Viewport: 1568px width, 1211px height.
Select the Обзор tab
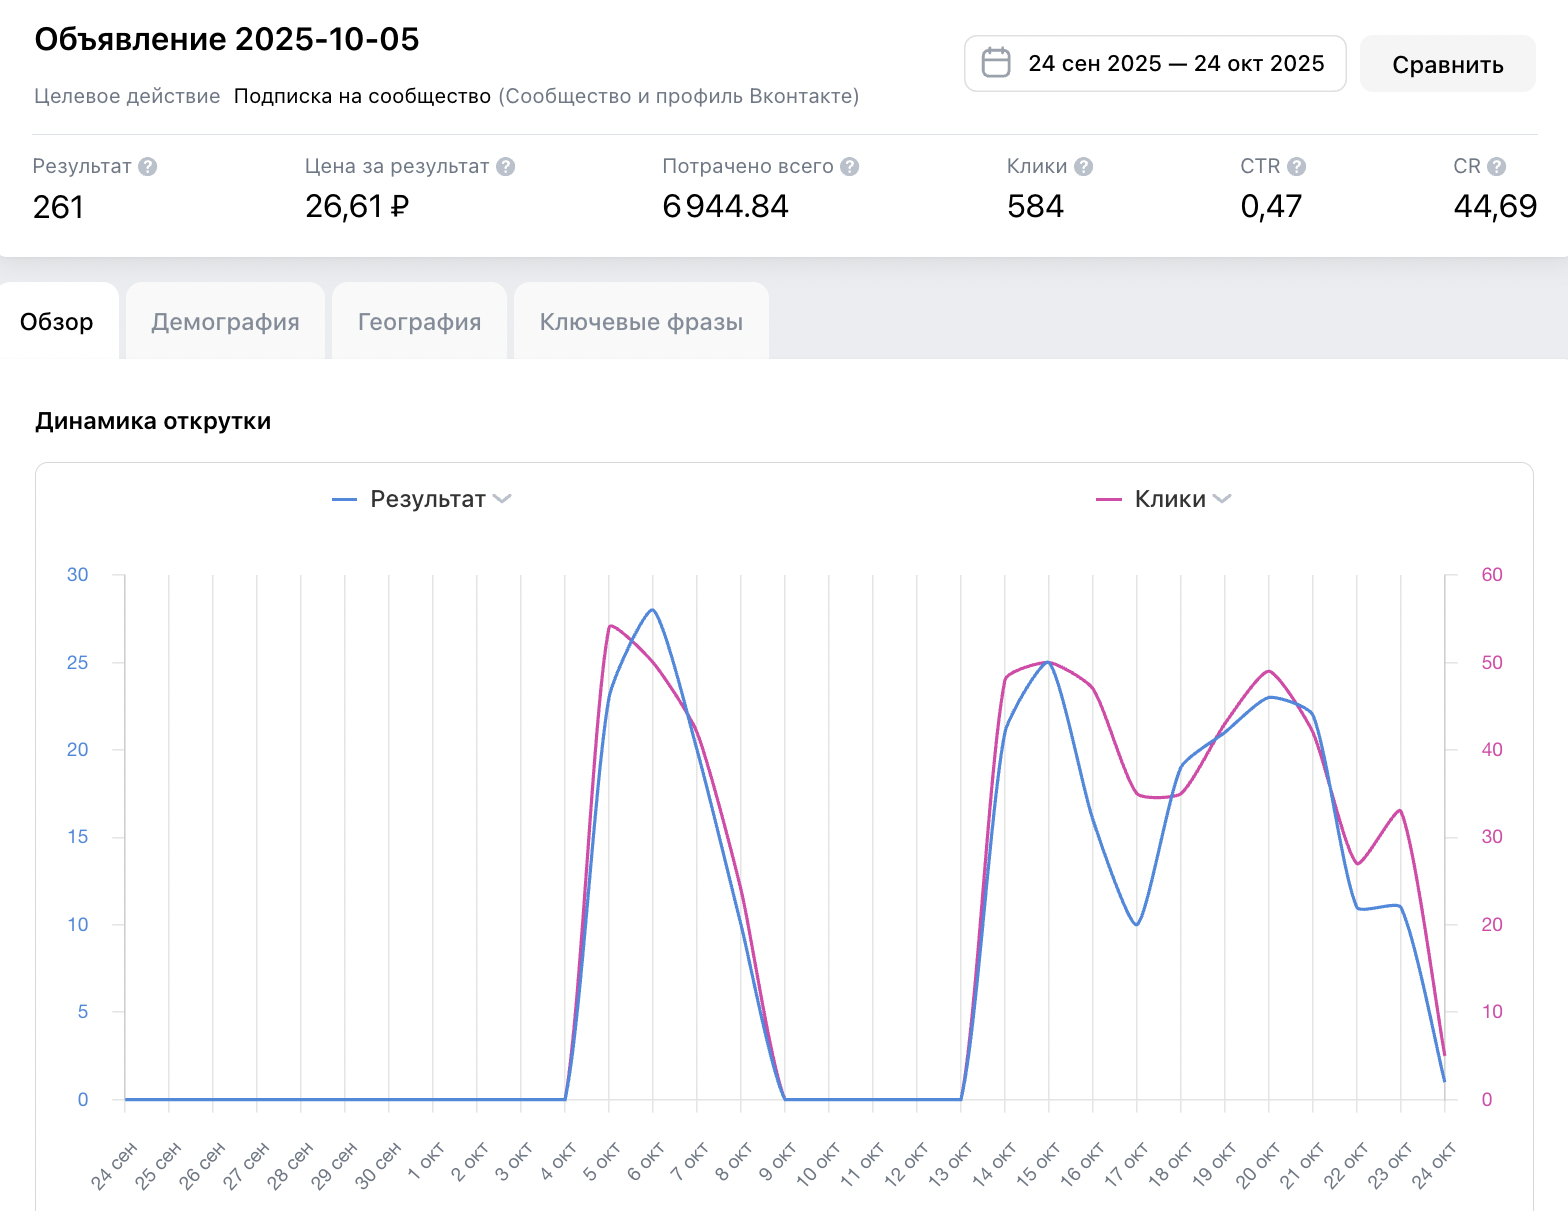pos(57,322)
